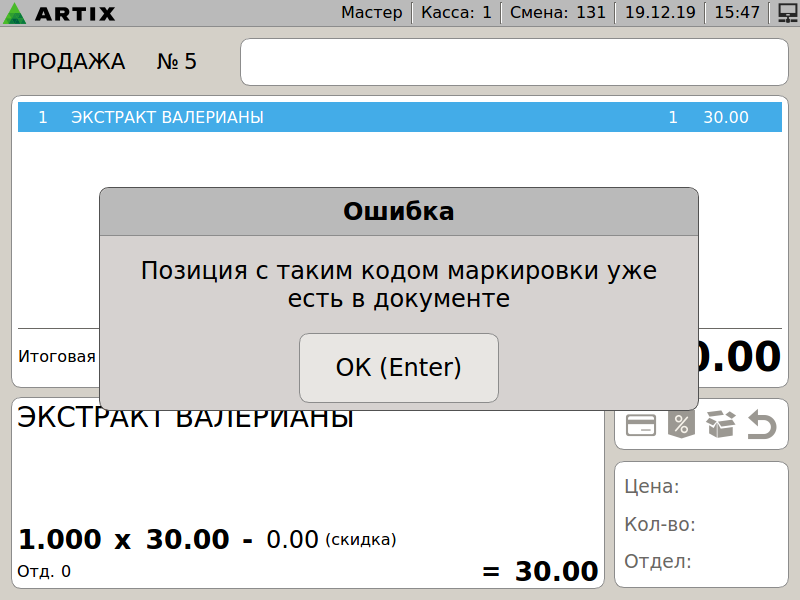Click the = 30.00 position total

coord(540,571)
